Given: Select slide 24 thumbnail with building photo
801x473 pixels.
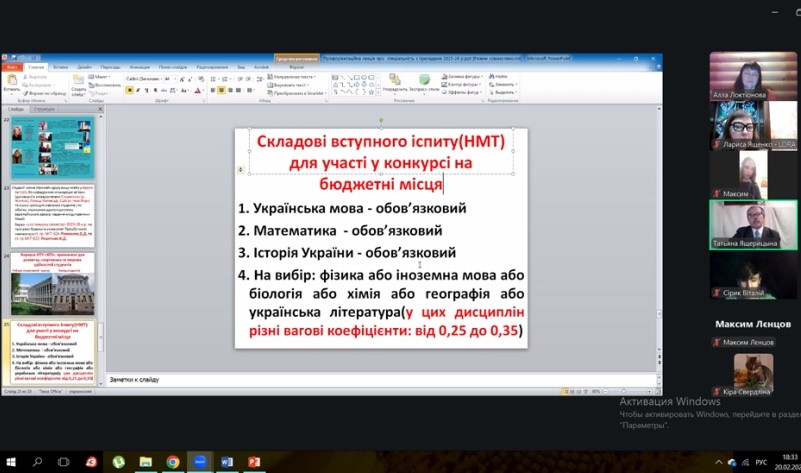Looking at the screenshot, I should click(53, 283).
